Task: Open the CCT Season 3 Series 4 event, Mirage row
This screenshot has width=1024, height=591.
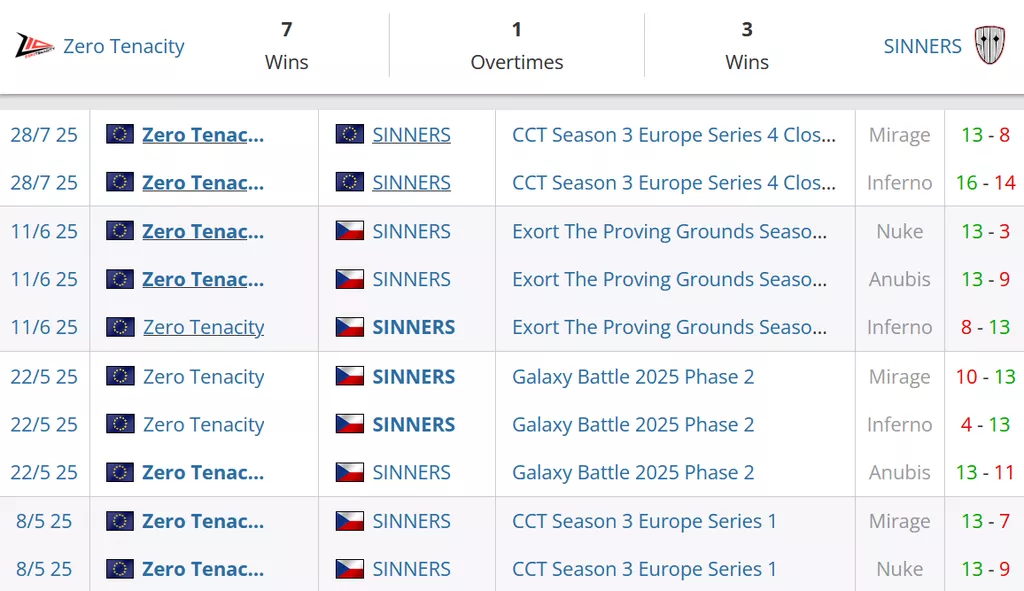Action: 673,135
